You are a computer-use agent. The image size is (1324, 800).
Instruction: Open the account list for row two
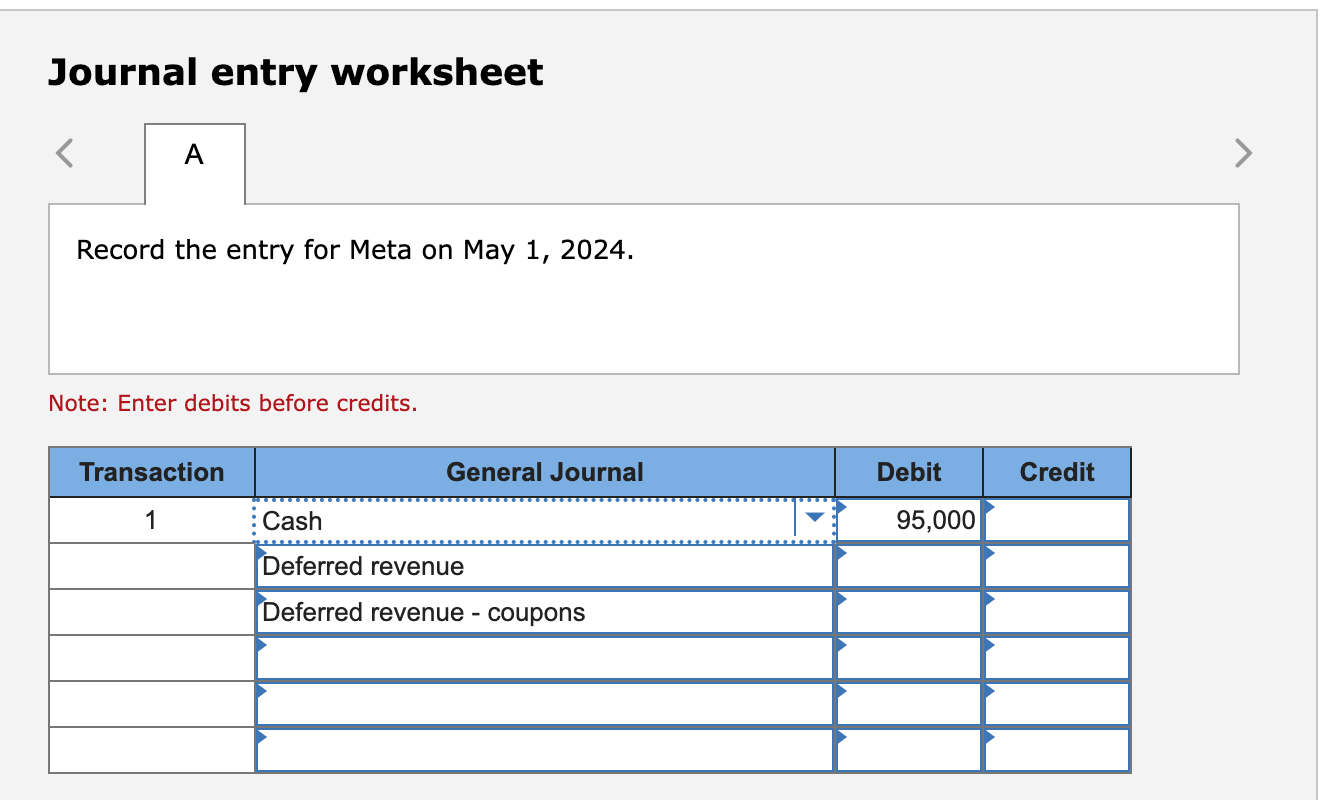tap(545, 566)
